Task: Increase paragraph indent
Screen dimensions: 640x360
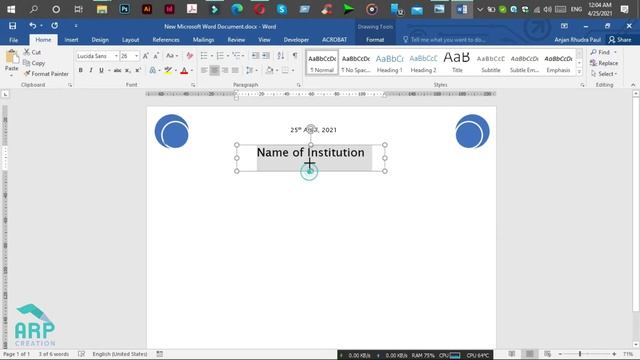Action: pyautogui.click(x=266, y=56)
